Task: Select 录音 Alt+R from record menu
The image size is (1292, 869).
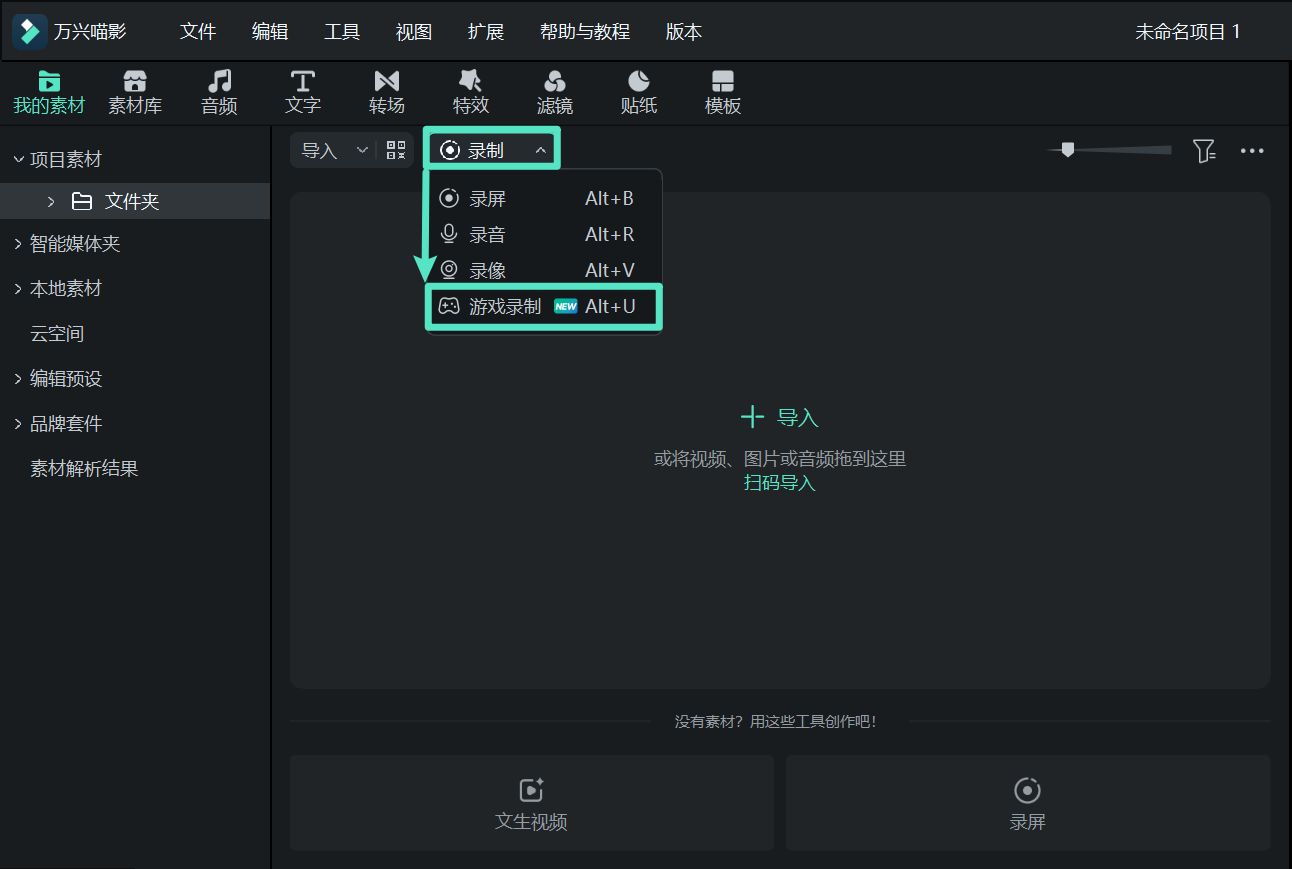Action: click(544, 235)
